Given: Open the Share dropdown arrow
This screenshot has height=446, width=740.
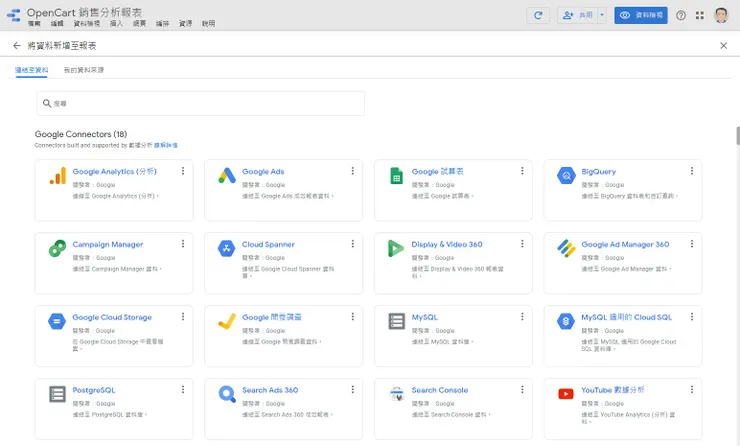Looking at the screenshot, I should pos(602,15).
